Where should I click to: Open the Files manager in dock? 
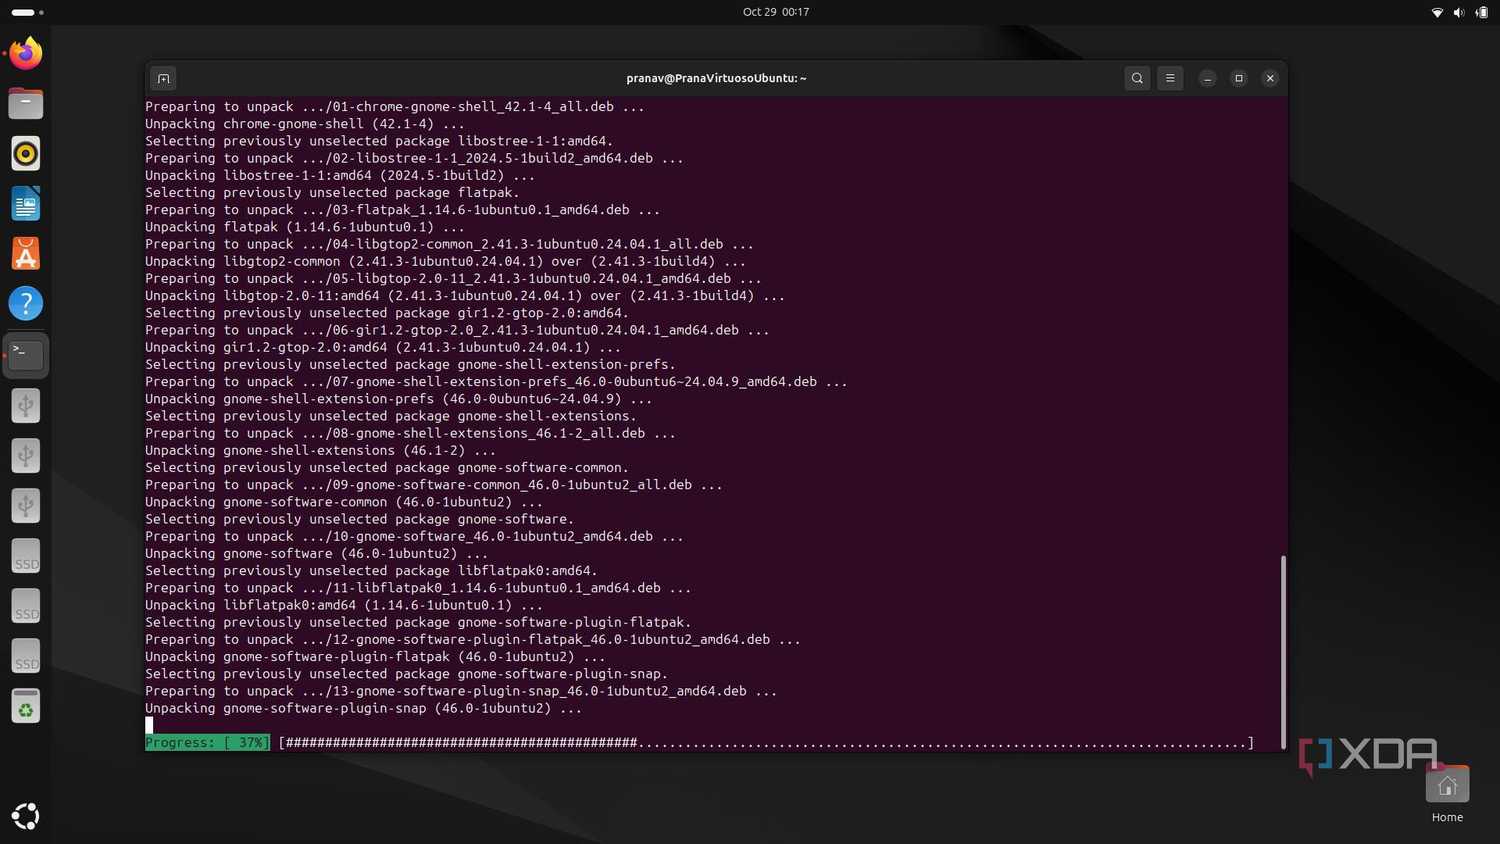(26, 103)
